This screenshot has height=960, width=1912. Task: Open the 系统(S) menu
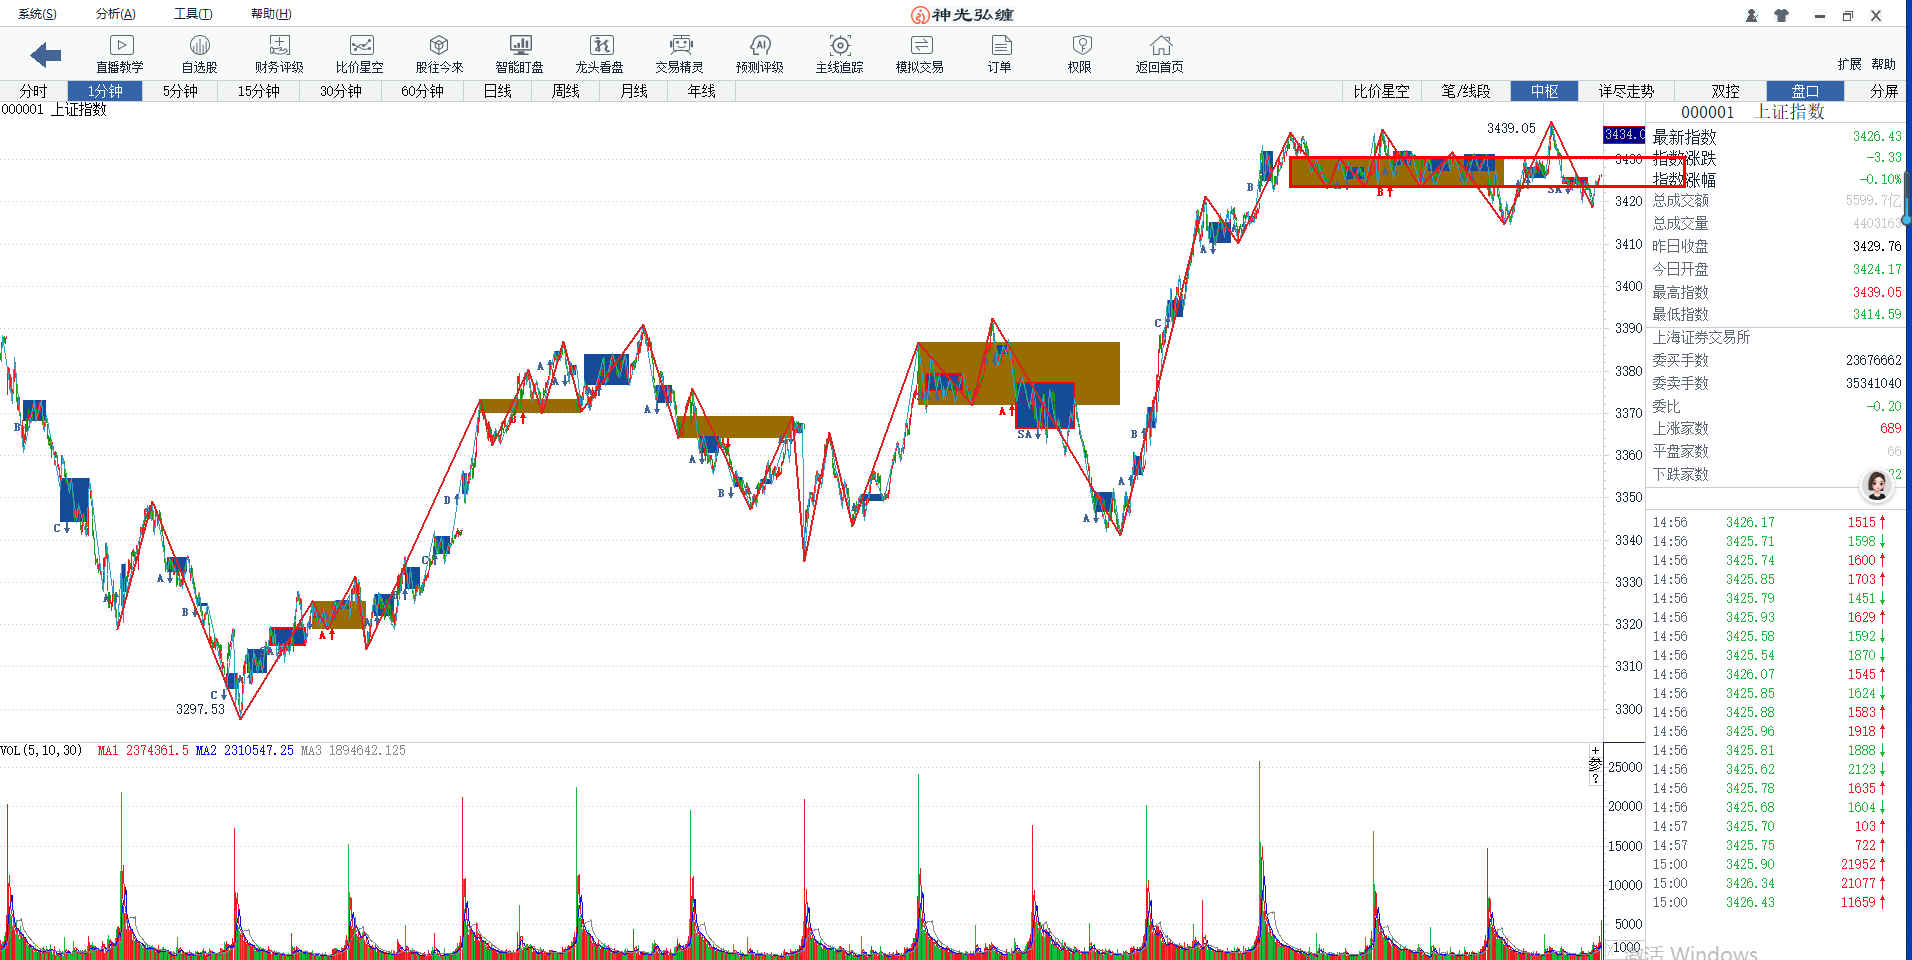coord(37,14)
